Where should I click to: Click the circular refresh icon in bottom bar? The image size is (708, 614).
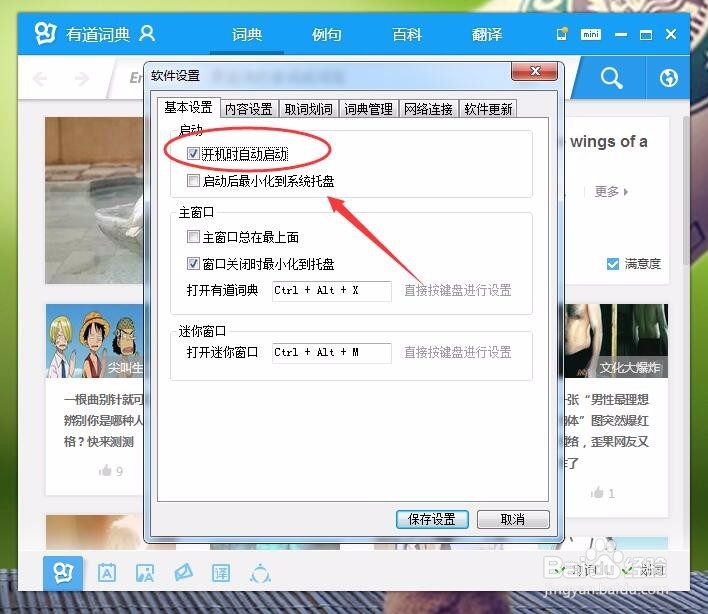click(260, 574)
